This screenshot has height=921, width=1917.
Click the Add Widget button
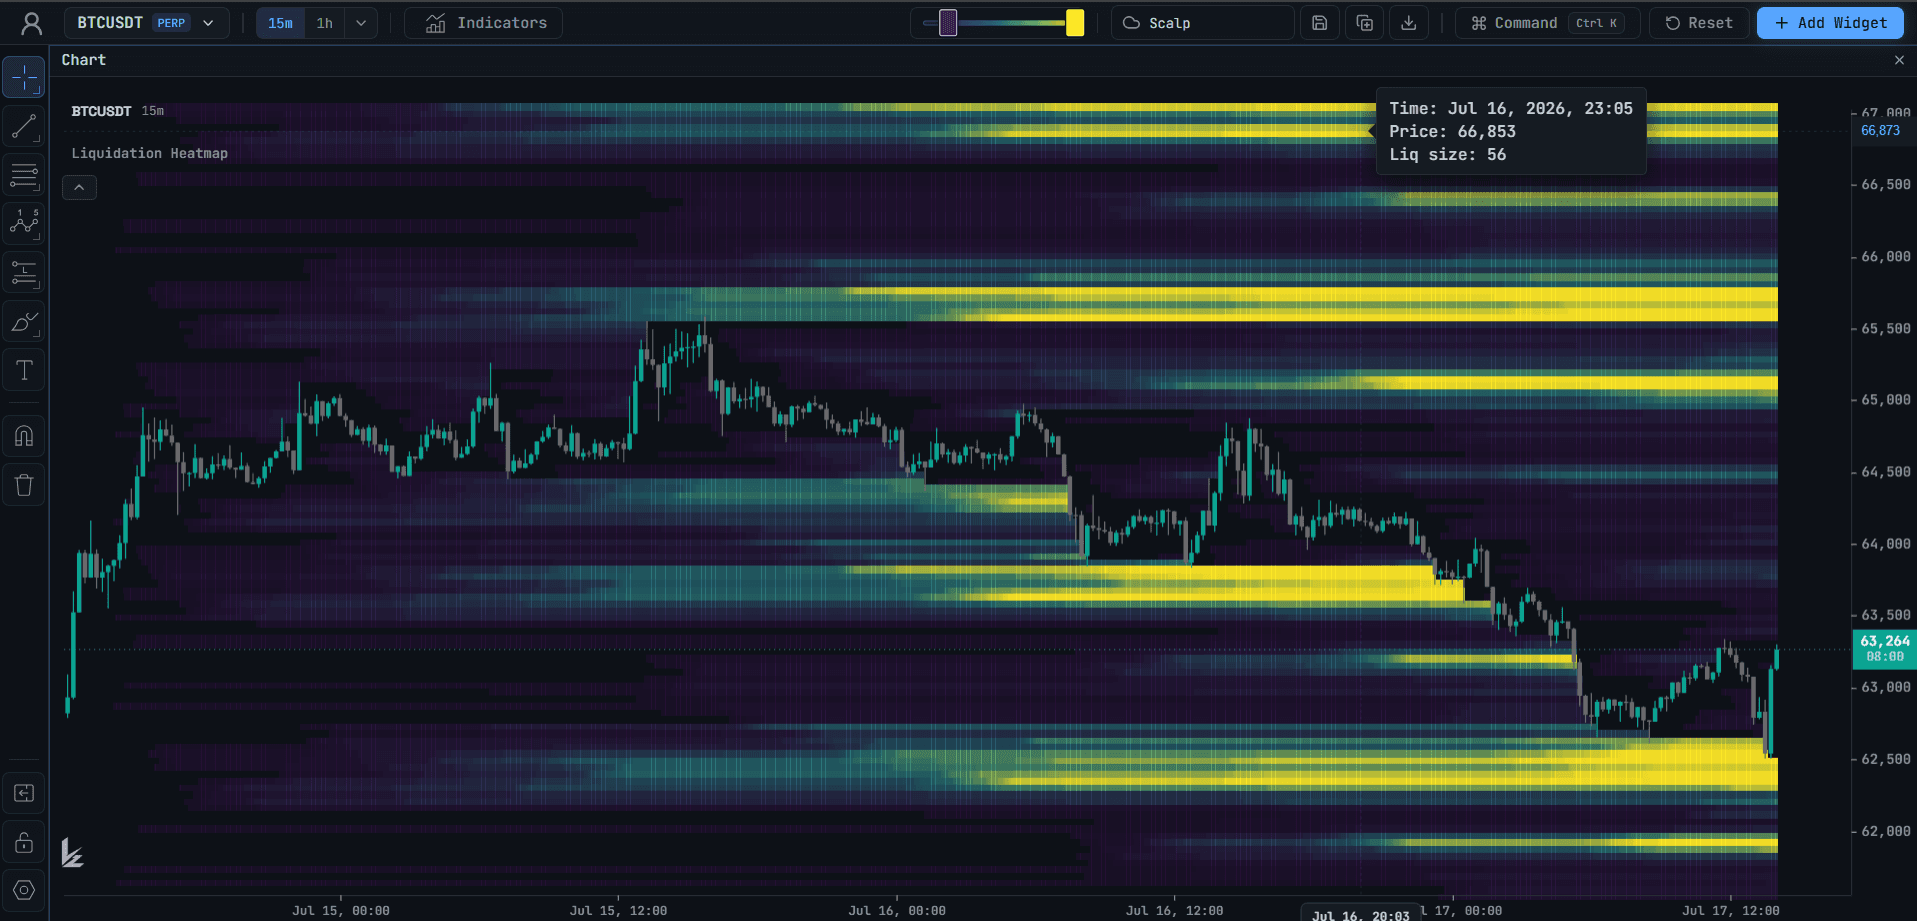(1830, 23)
